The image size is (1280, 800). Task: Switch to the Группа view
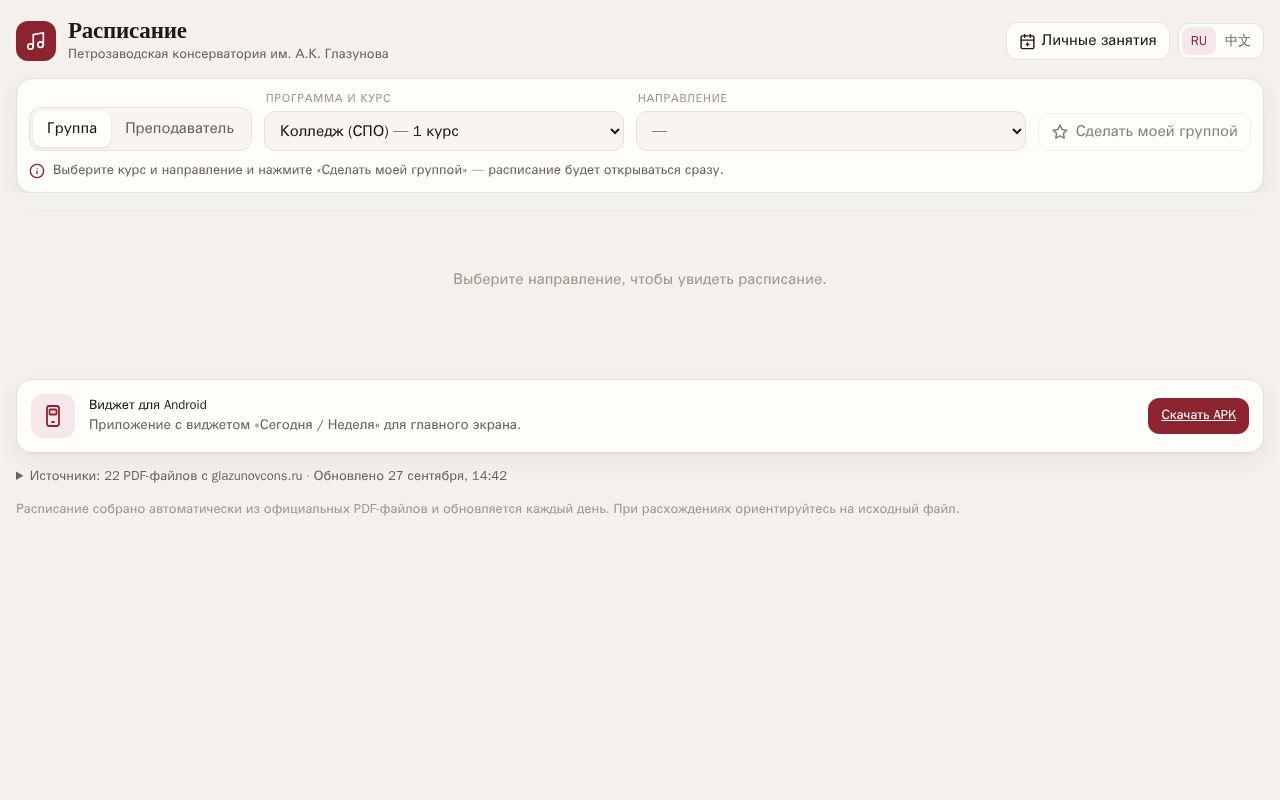pos(72,129)
